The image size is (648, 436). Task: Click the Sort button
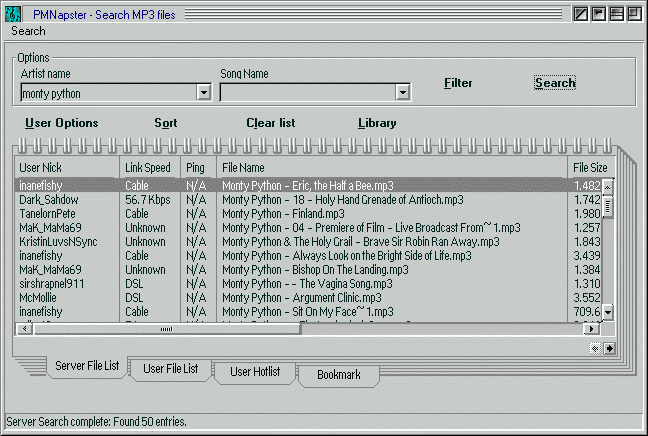166,123
